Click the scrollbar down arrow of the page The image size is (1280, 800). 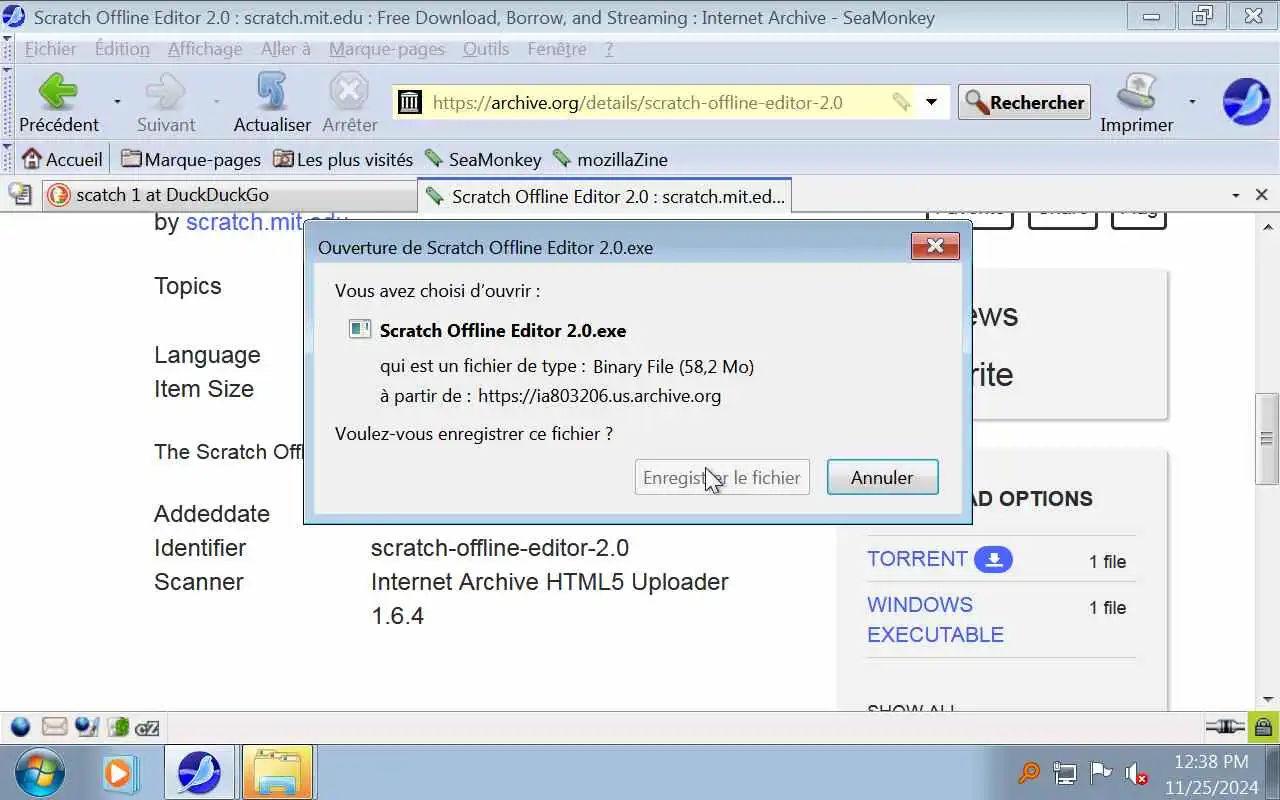pyautogui.click(x=1266, y=699)
